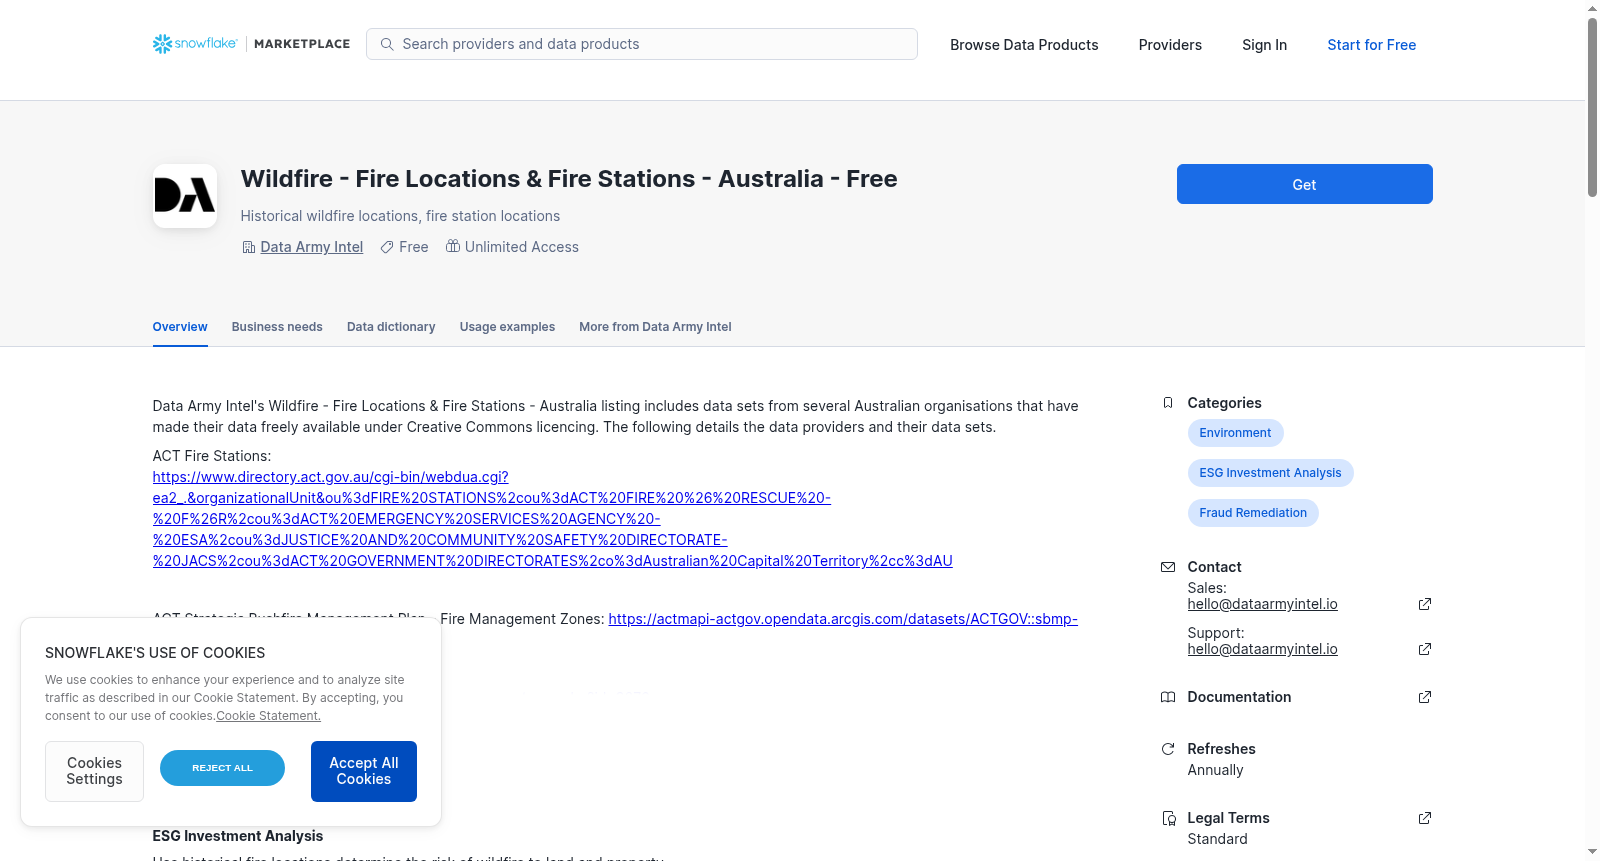
Task: Click the provider building icon beside Data Army Intel
Action: tap(249, 247)
